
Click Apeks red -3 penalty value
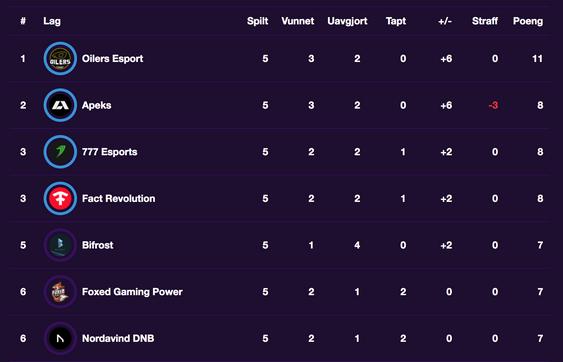tap(493, 105)
